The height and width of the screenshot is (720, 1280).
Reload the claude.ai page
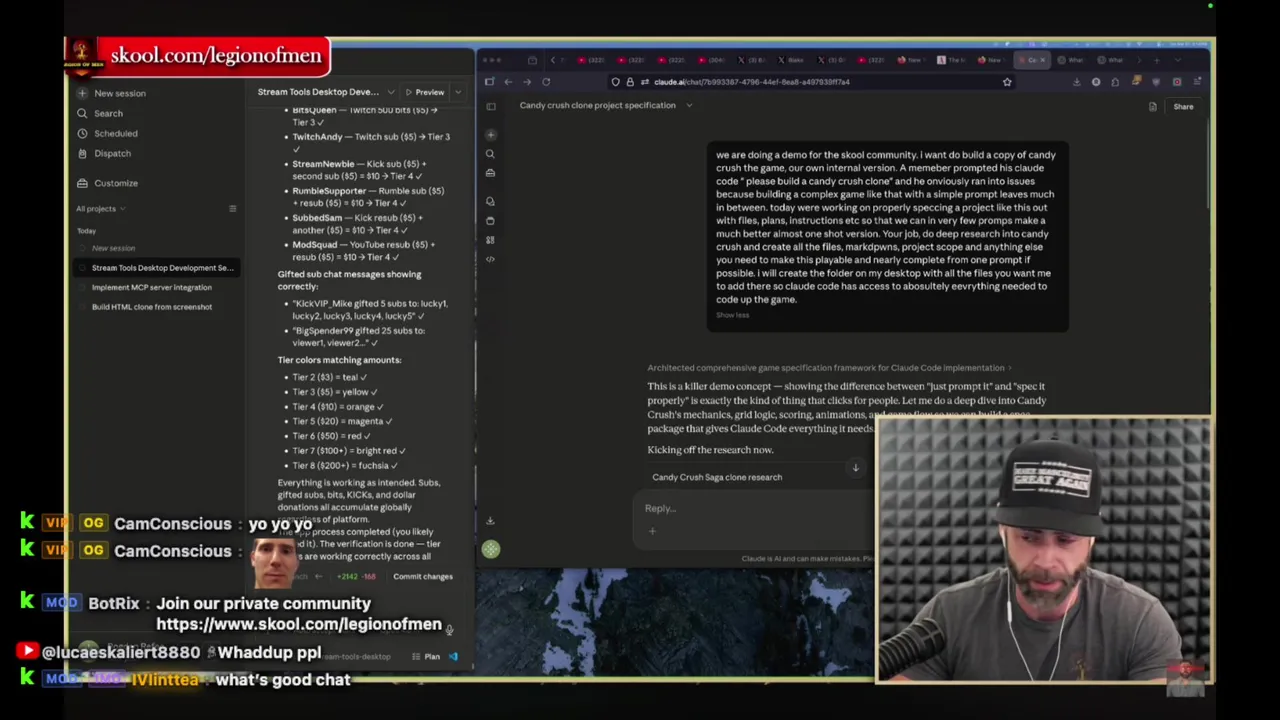click(x=546, y=82)
